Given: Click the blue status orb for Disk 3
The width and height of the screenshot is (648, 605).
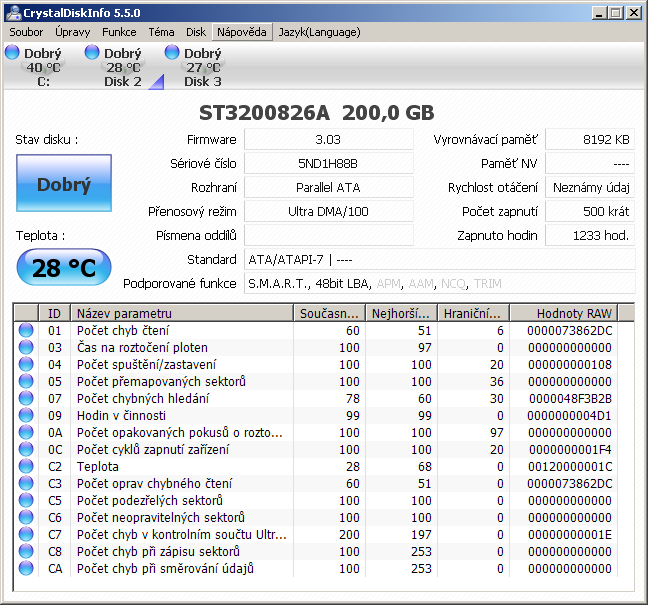Looking at the screenshot, I should pyautogui.click(x=172, y=52).
